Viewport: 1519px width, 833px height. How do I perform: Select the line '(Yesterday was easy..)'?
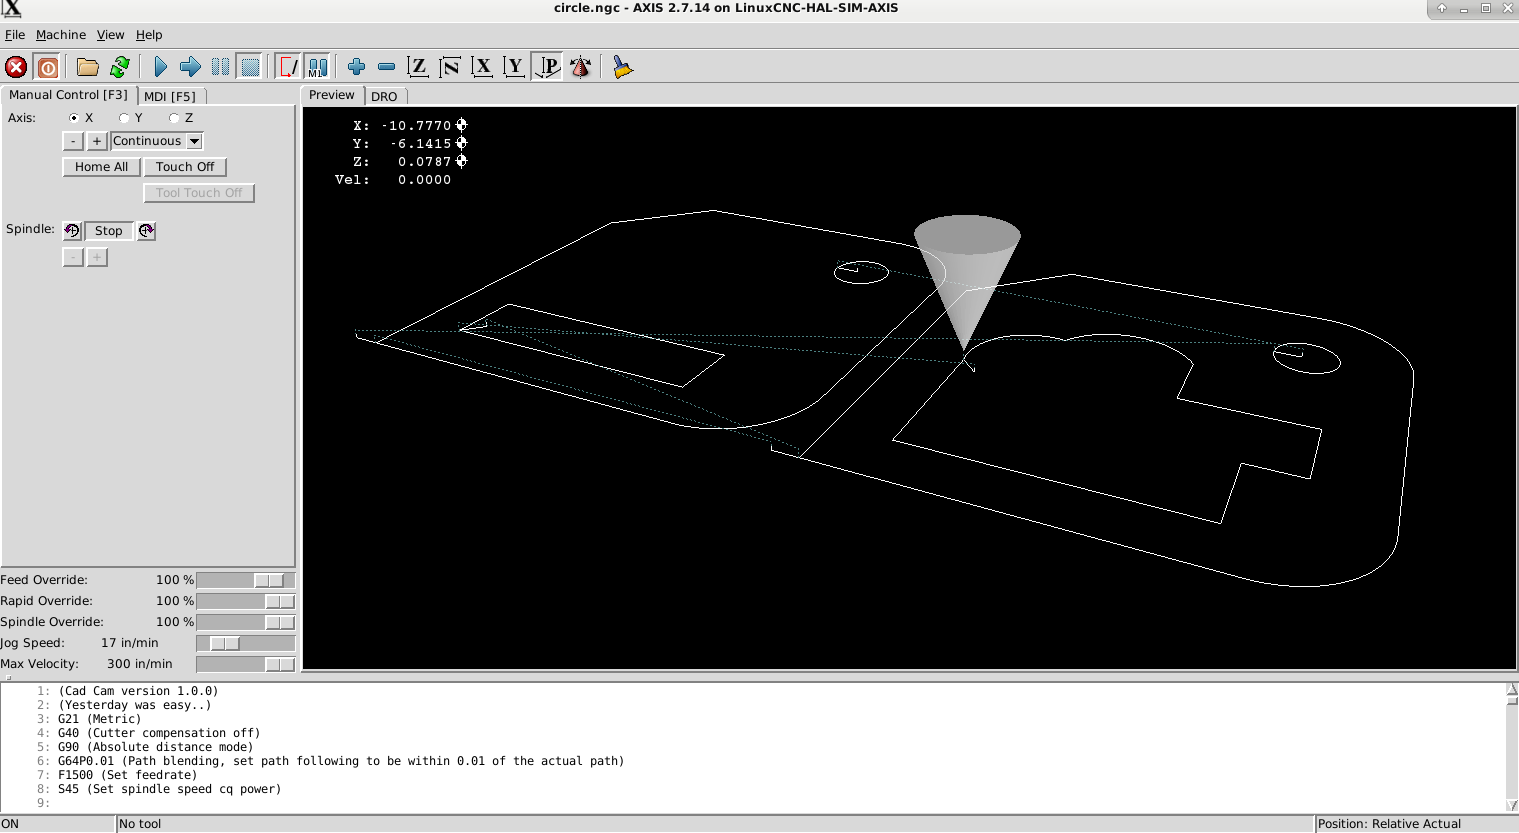coord(134,705)
